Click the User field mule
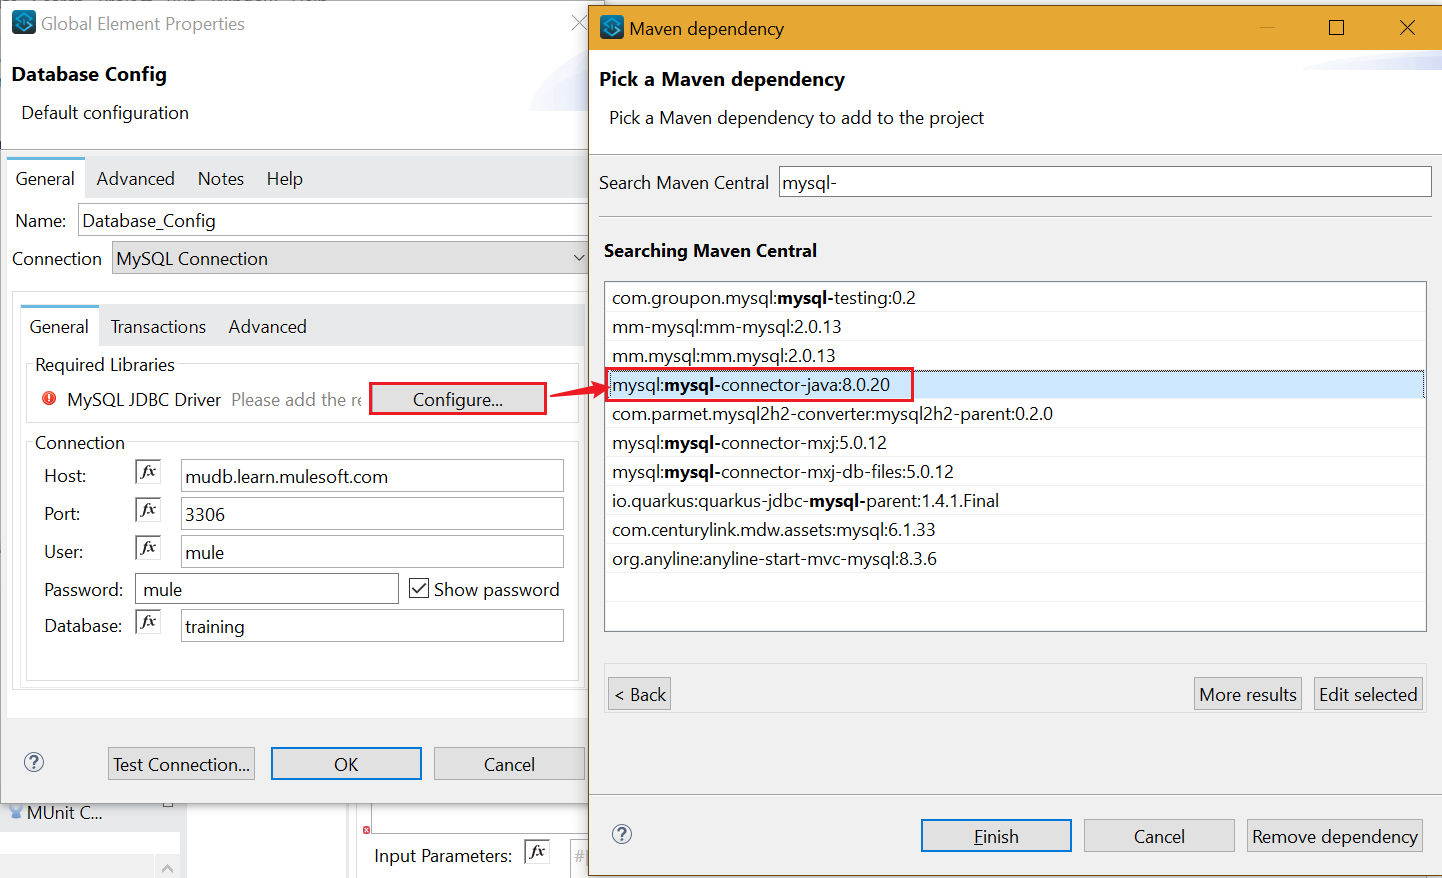1442x878 pixels. click(372, 552)
